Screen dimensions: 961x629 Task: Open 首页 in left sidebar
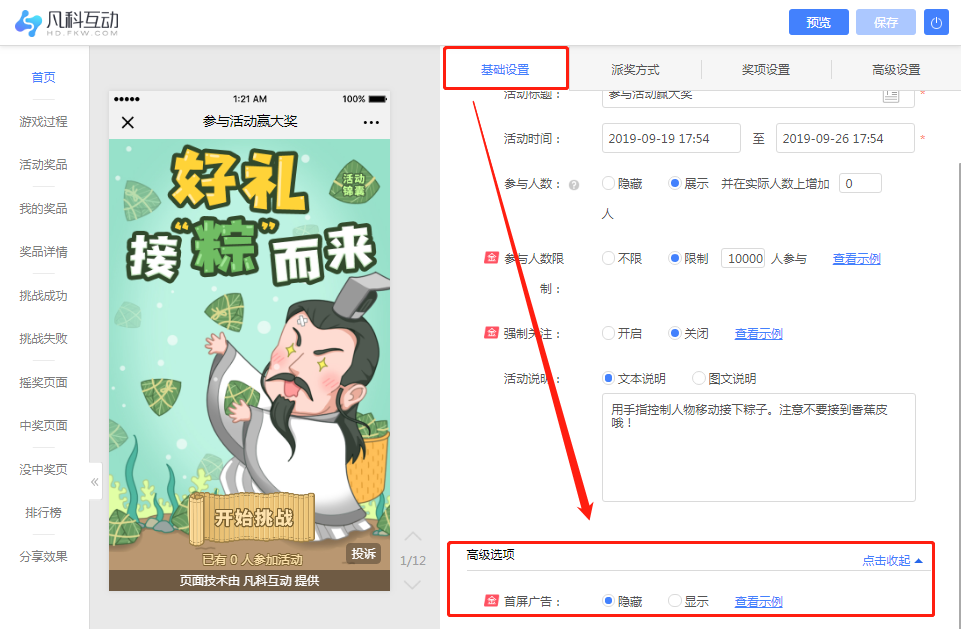pyautogui.click(x=44, y=77)
